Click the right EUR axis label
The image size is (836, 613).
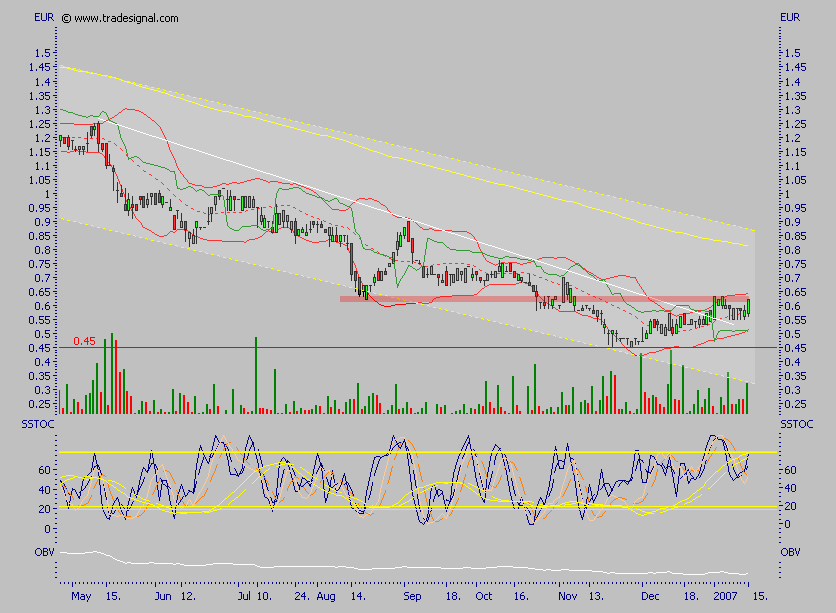pos(790,16)
